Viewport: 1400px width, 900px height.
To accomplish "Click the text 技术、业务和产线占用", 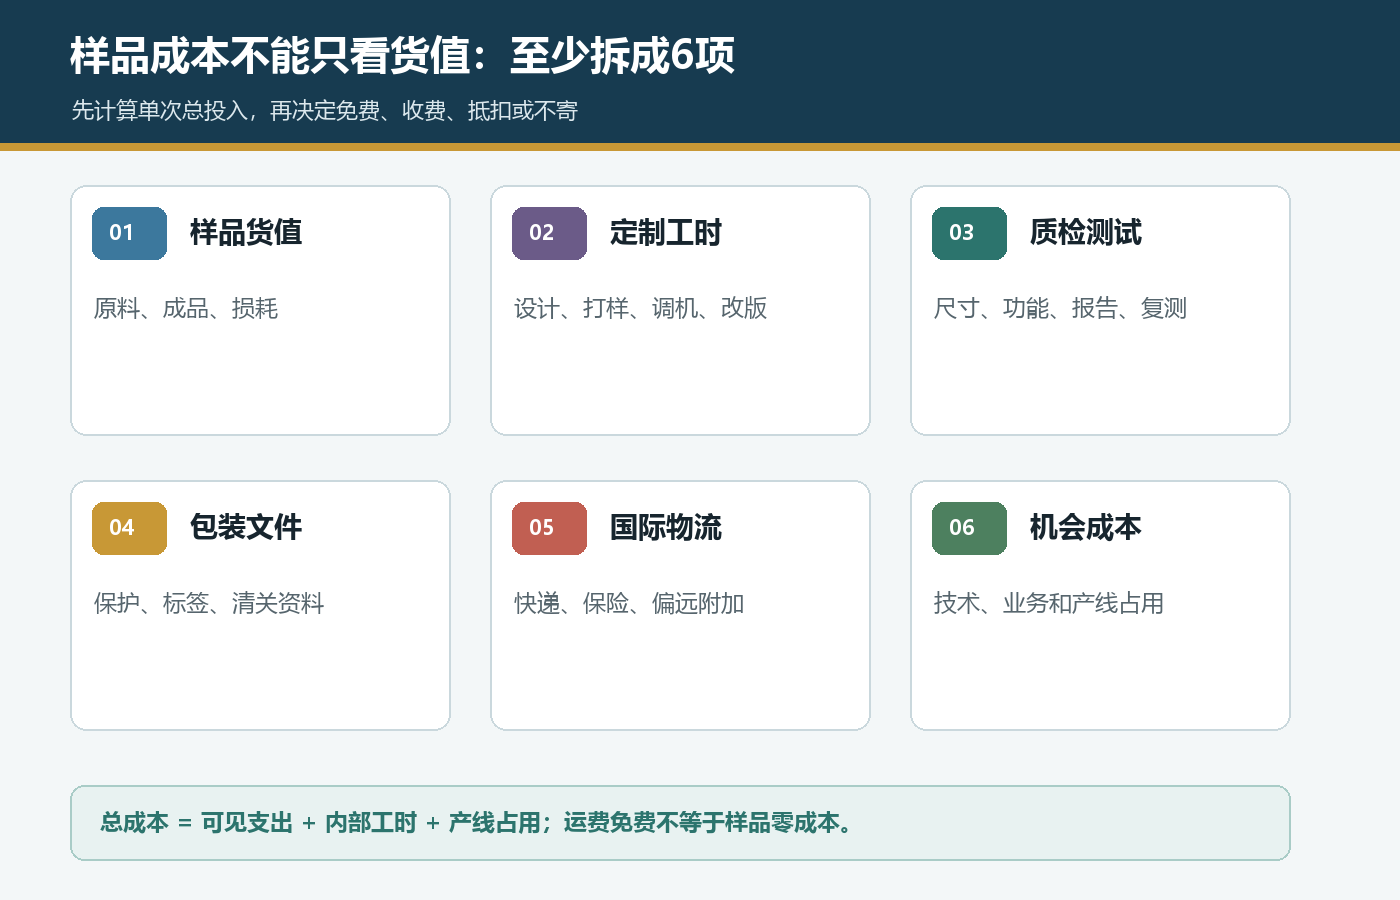I will click(x=1049, y=603).
